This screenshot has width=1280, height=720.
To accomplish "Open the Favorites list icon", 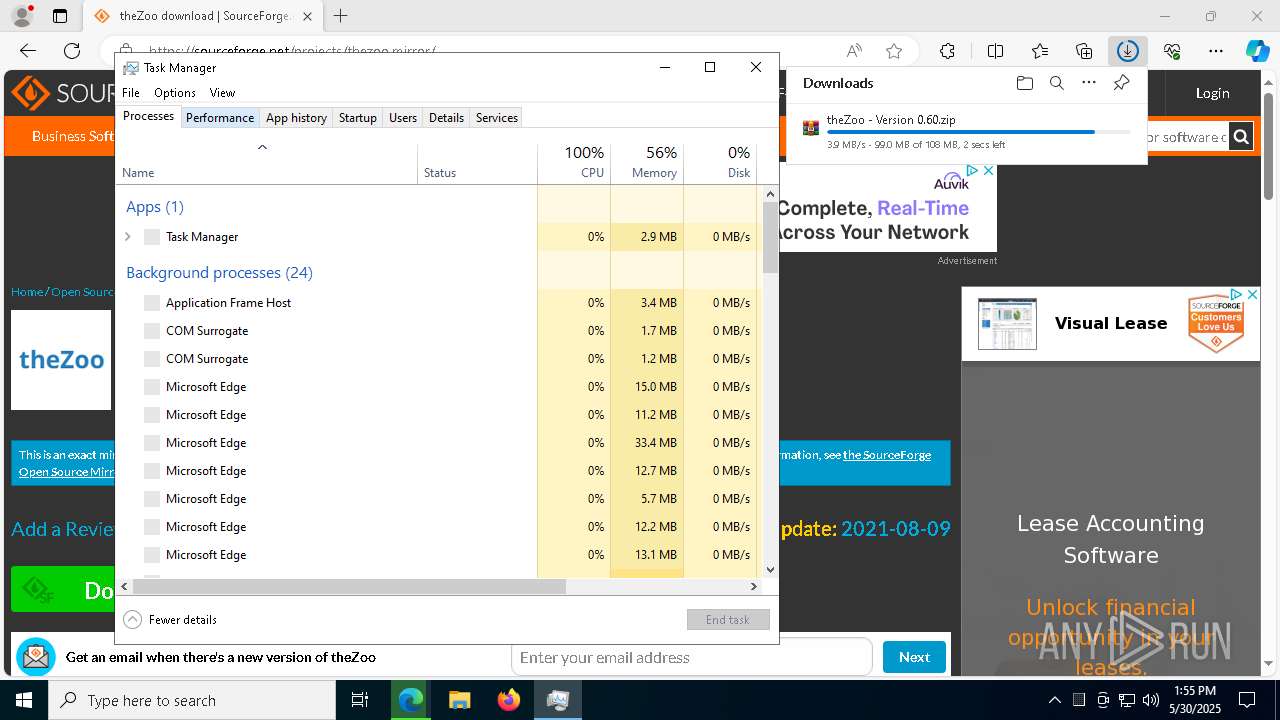I will (1040, 51).
